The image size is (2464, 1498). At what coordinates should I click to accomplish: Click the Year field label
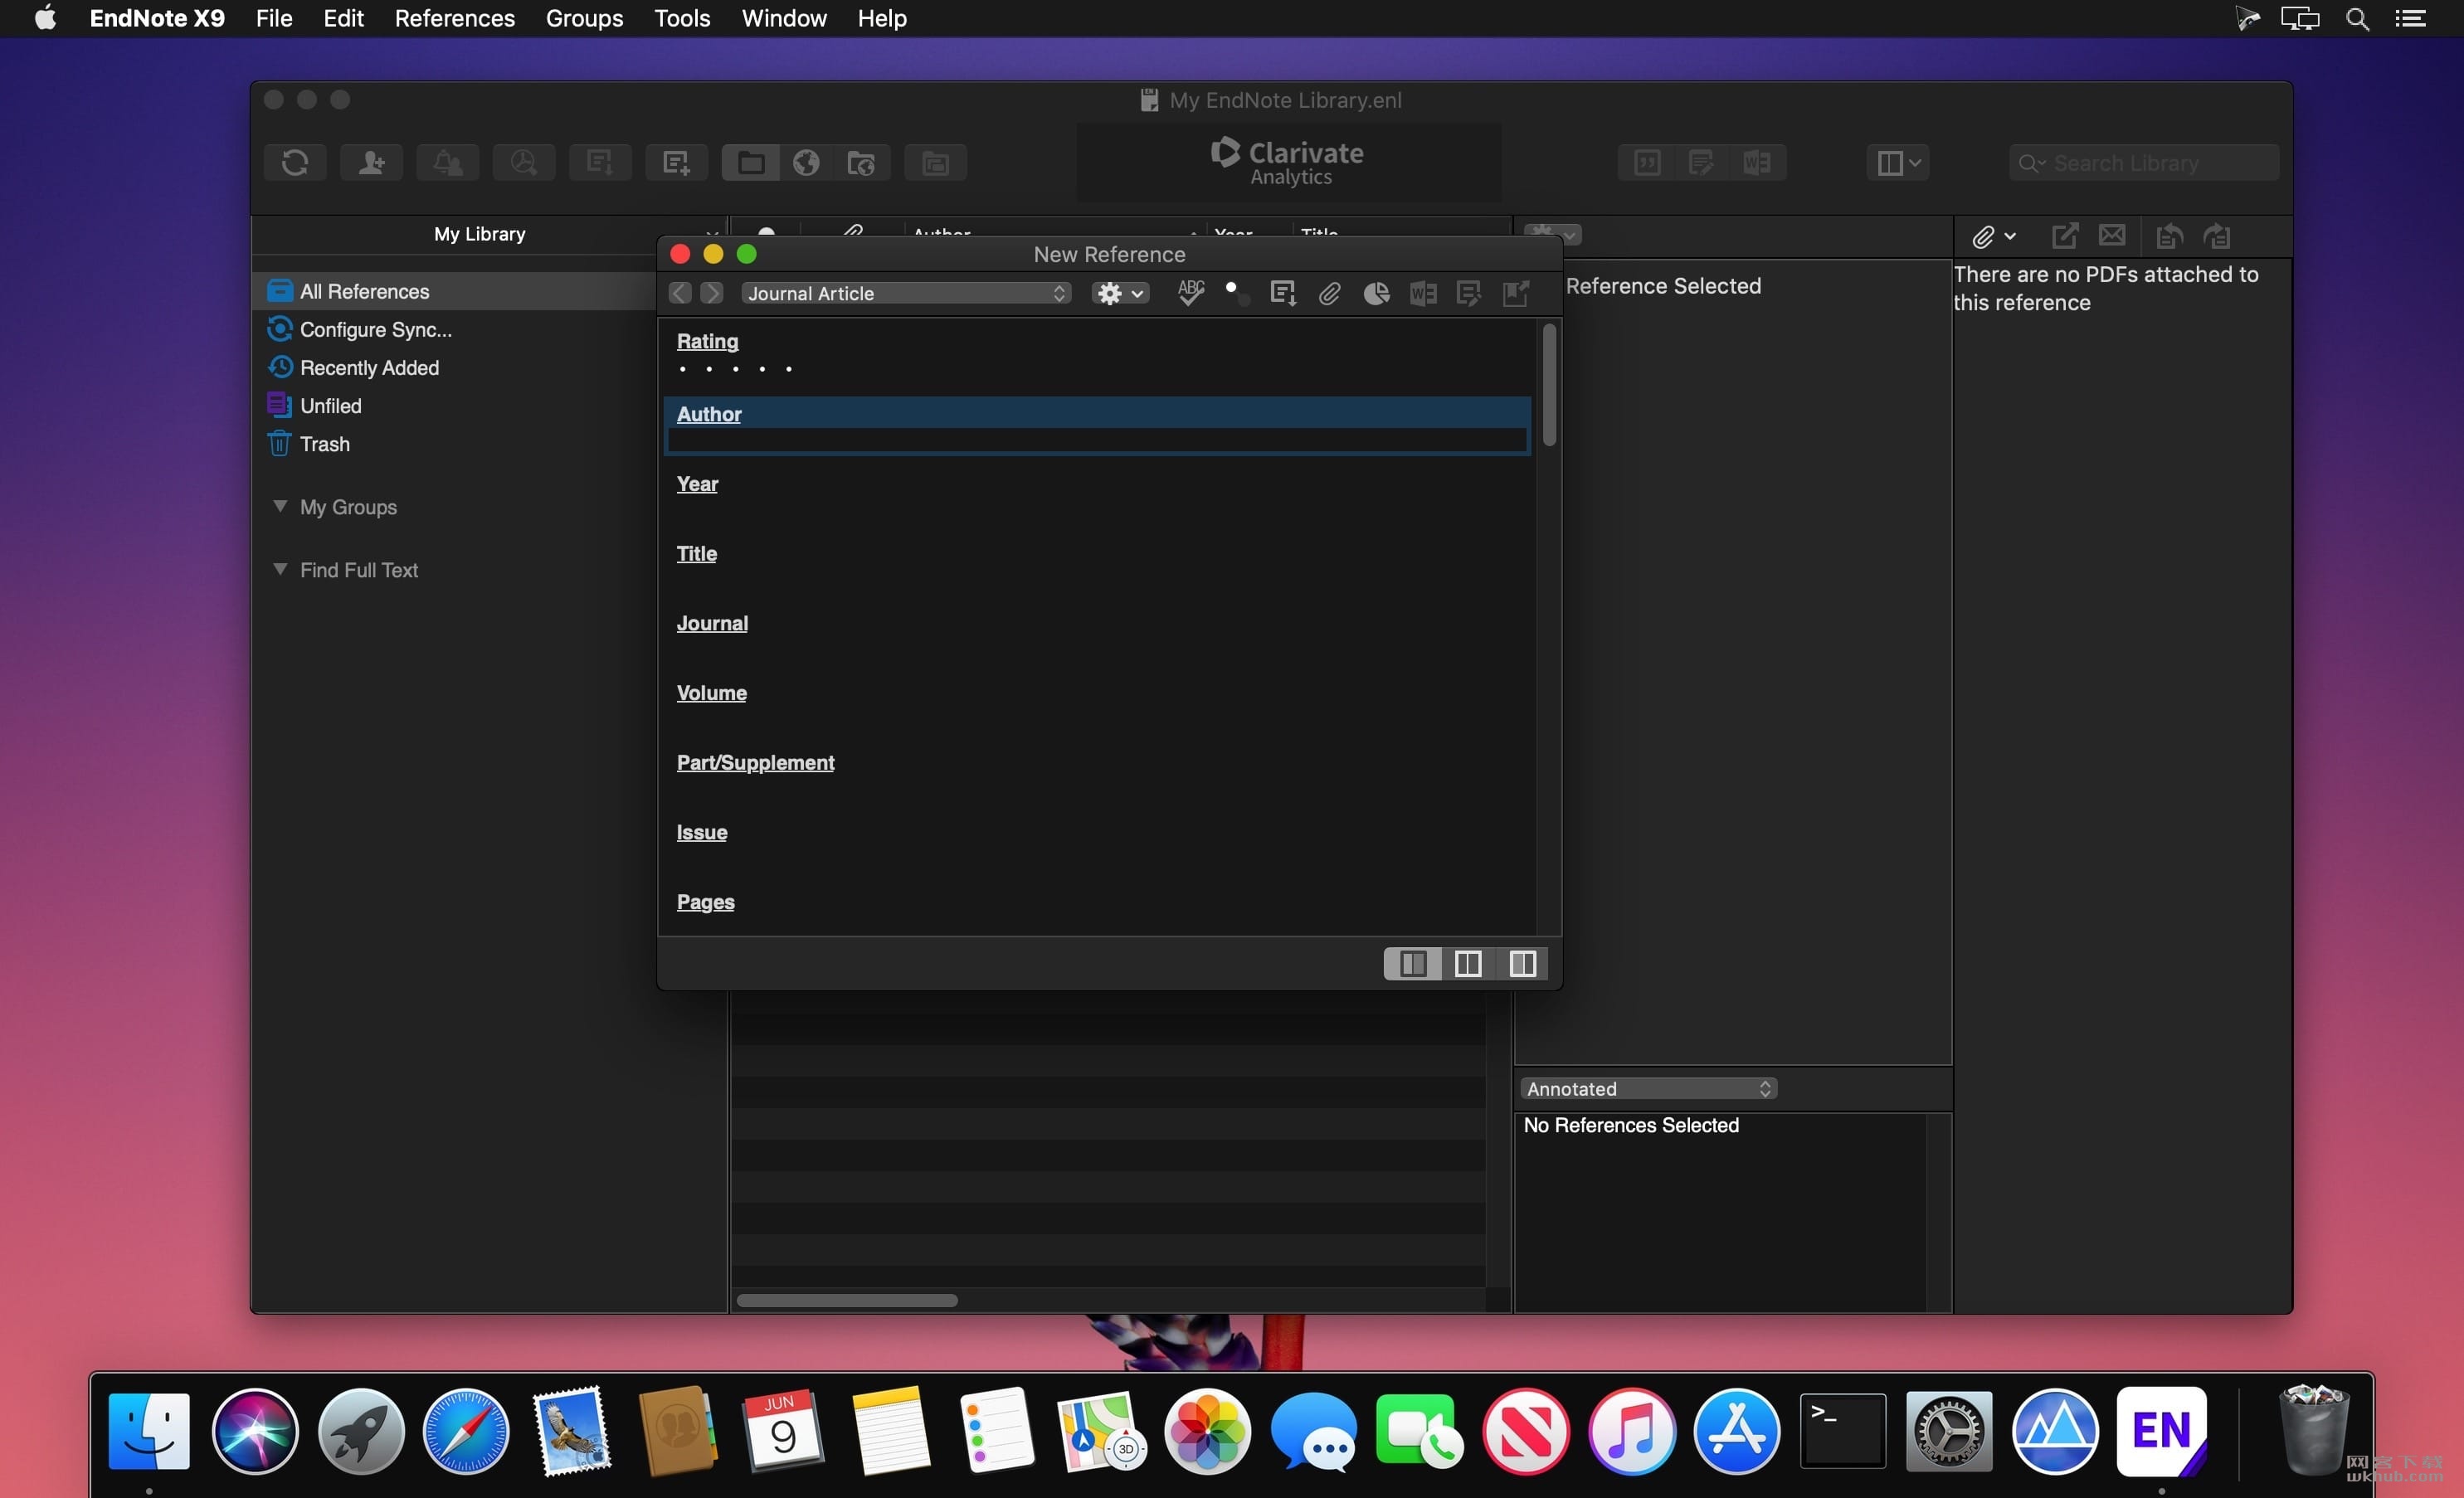click(698, 484)
